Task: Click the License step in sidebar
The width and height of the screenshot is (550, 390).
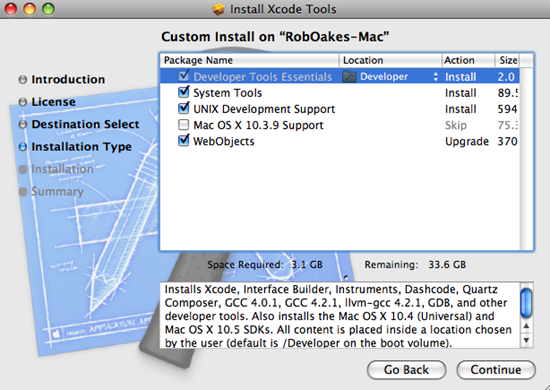Action: 53,102
